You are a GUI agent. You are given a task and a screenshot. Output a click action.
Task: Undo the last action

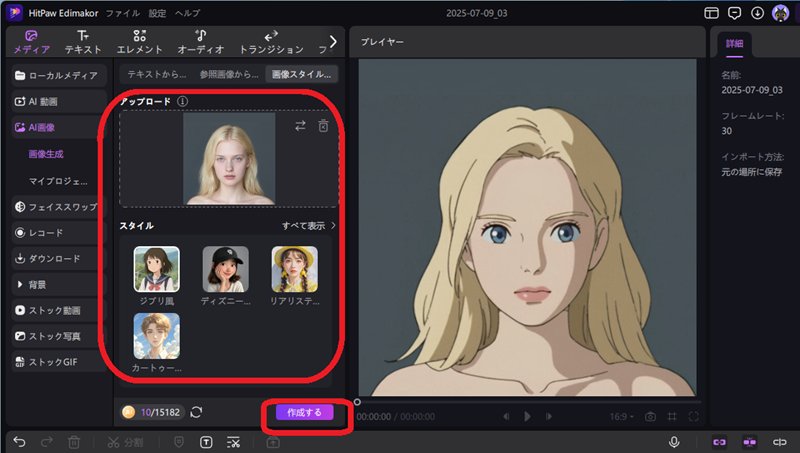coord(19,442)
